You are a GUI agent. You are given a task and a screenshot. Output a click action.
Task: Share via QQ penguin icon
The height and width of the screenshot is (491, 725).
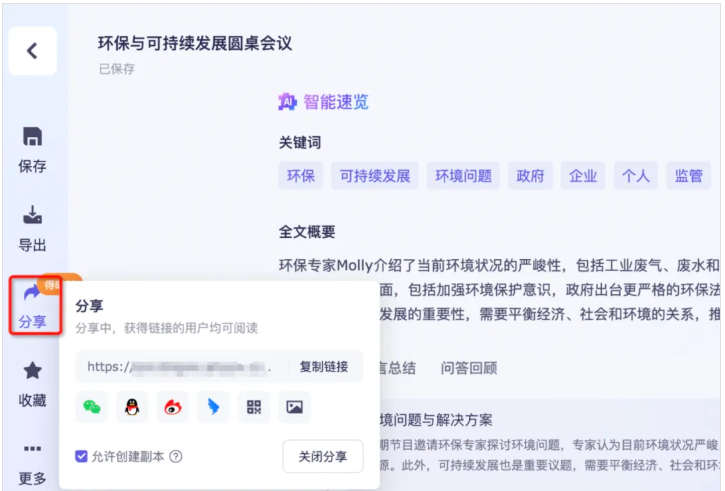[x=130, y=407]
